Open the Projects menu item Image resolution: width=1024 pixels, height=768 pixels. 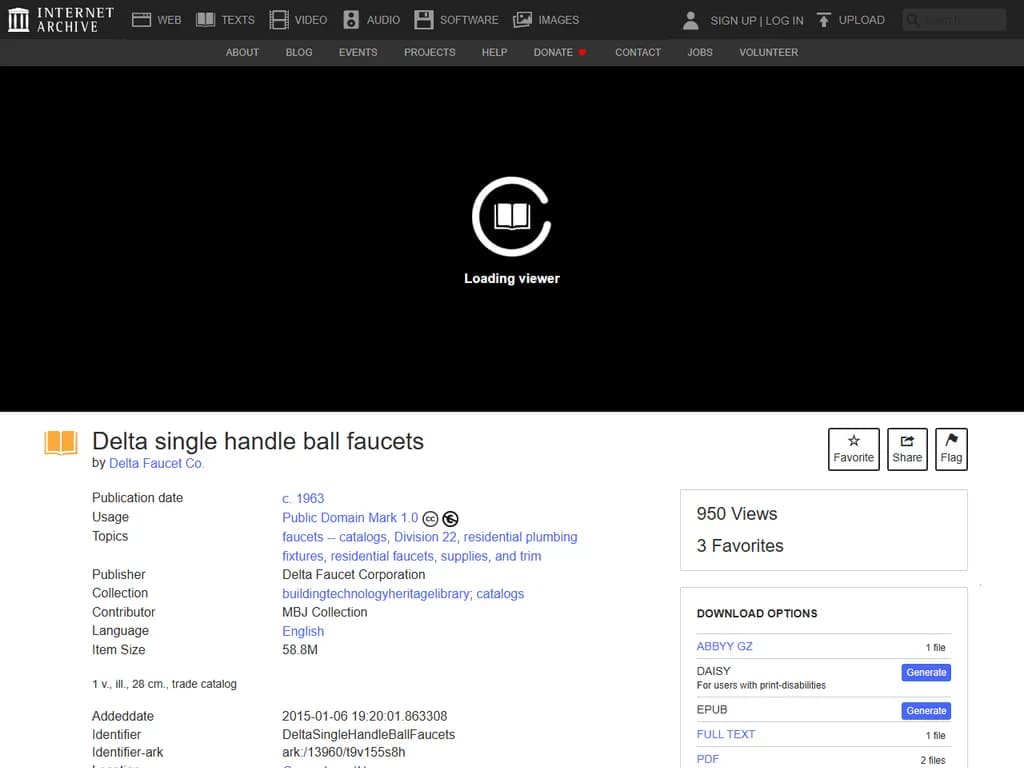[429, 52]
